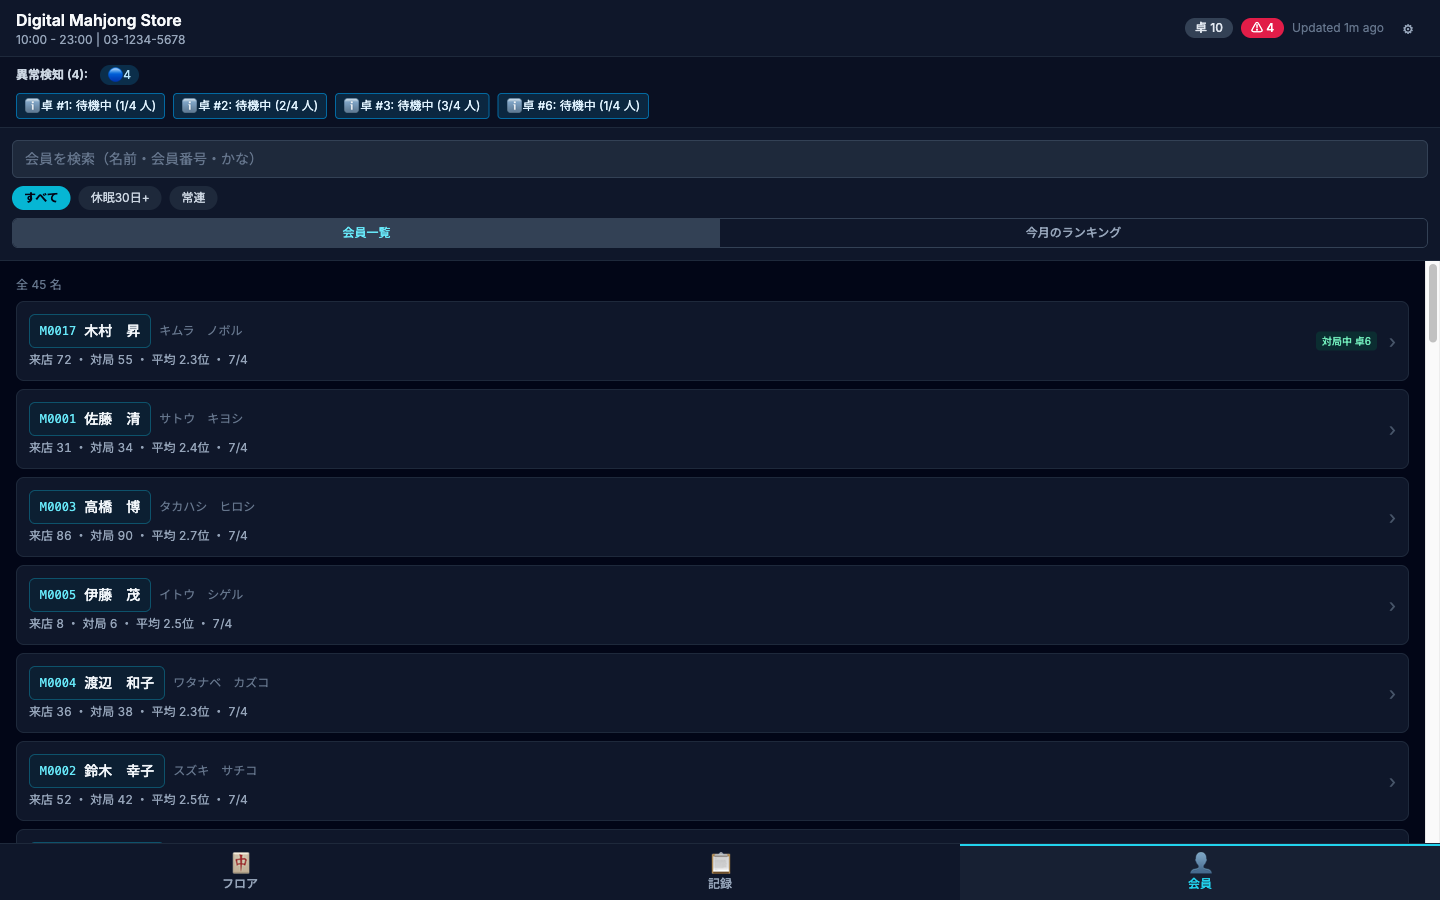
Task: Select the 会員 person tab
Action: coord(1200,872)
